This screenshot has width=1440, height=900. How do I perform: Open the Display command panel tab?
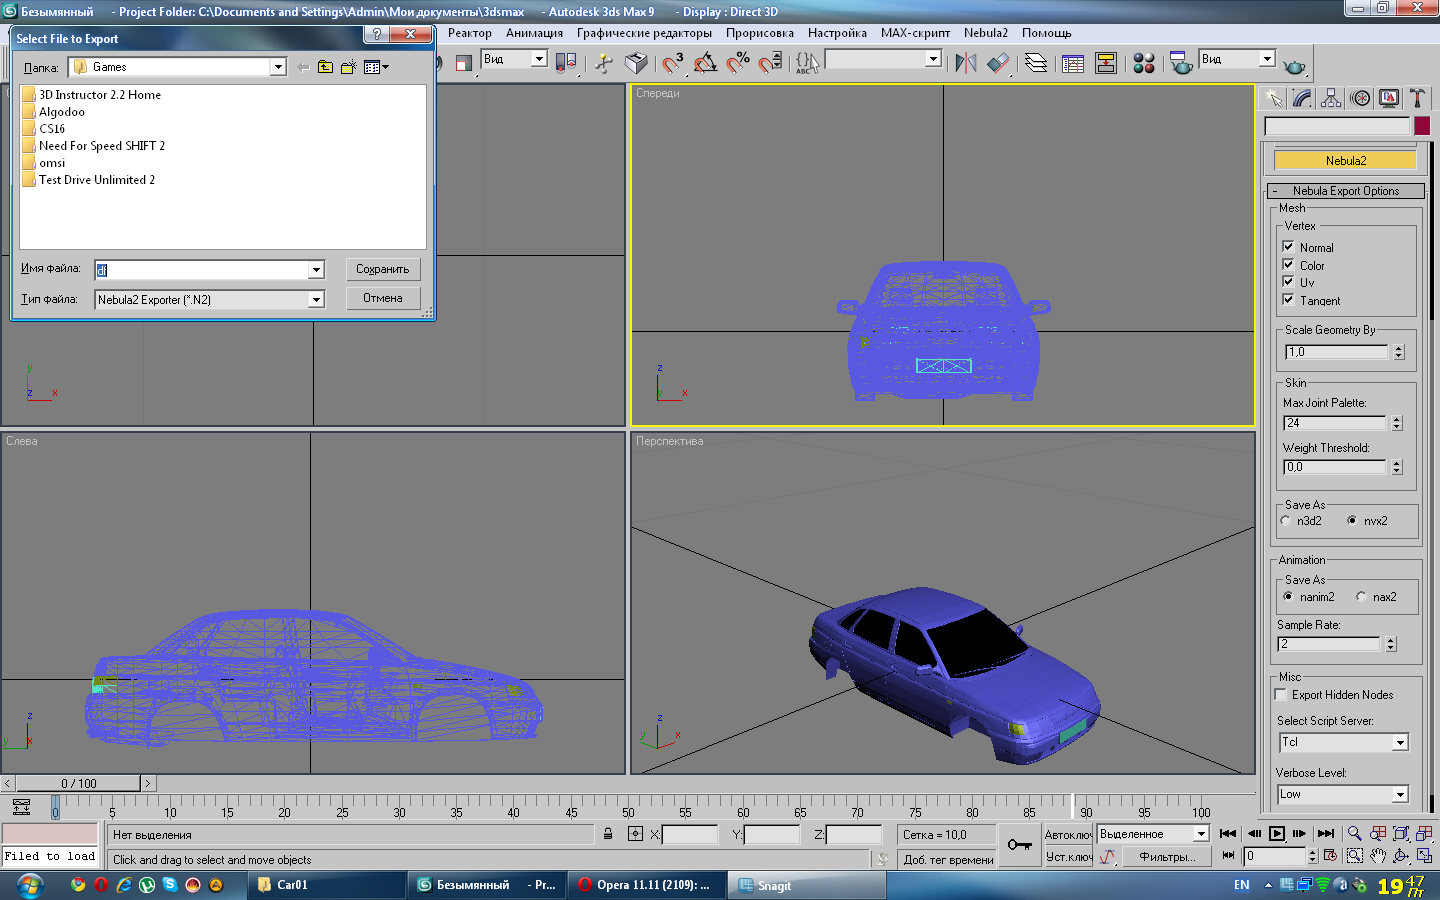tap(1389, 98)
